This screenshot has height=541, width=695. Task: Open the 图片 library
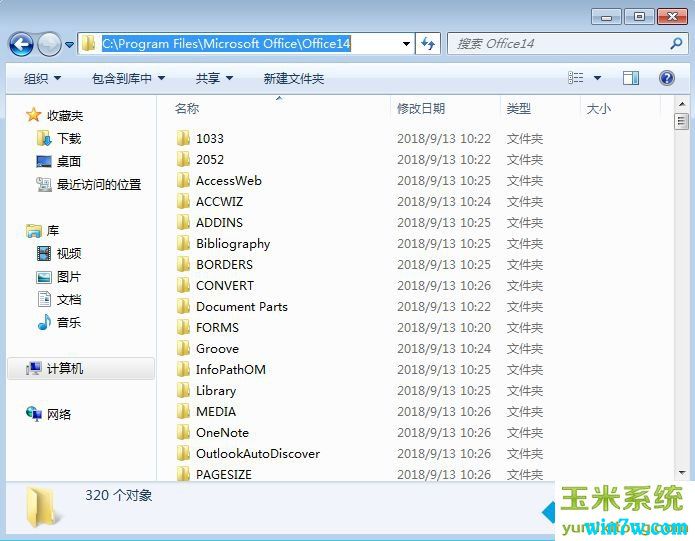point(69,277)
